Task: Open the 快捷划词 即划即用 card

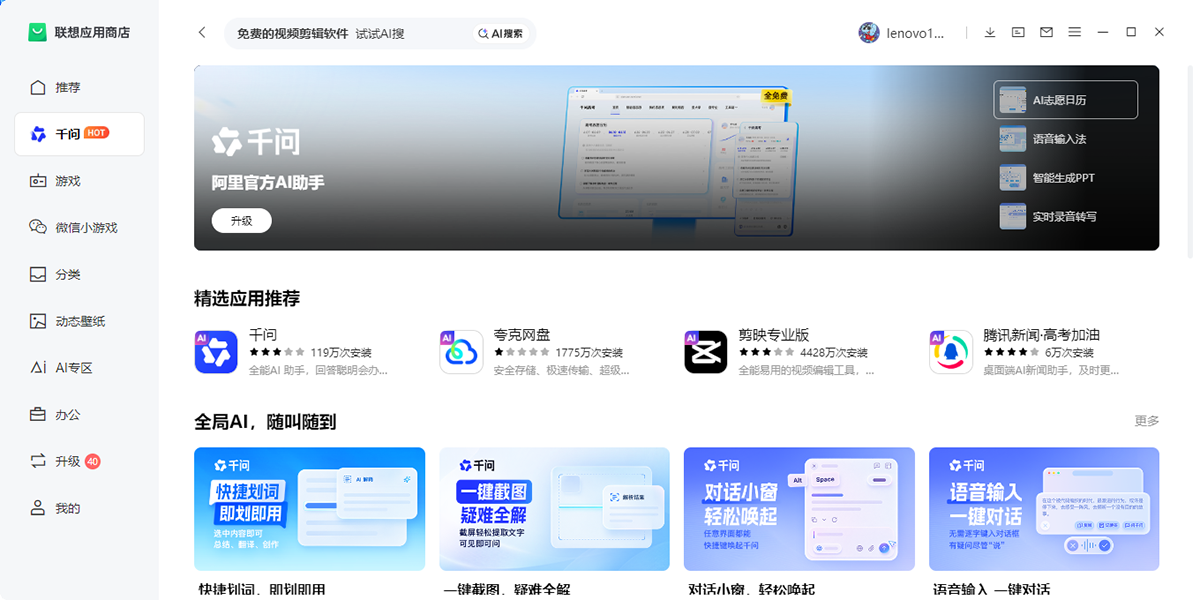Action: pyautogui.click(x=310, y=509)
